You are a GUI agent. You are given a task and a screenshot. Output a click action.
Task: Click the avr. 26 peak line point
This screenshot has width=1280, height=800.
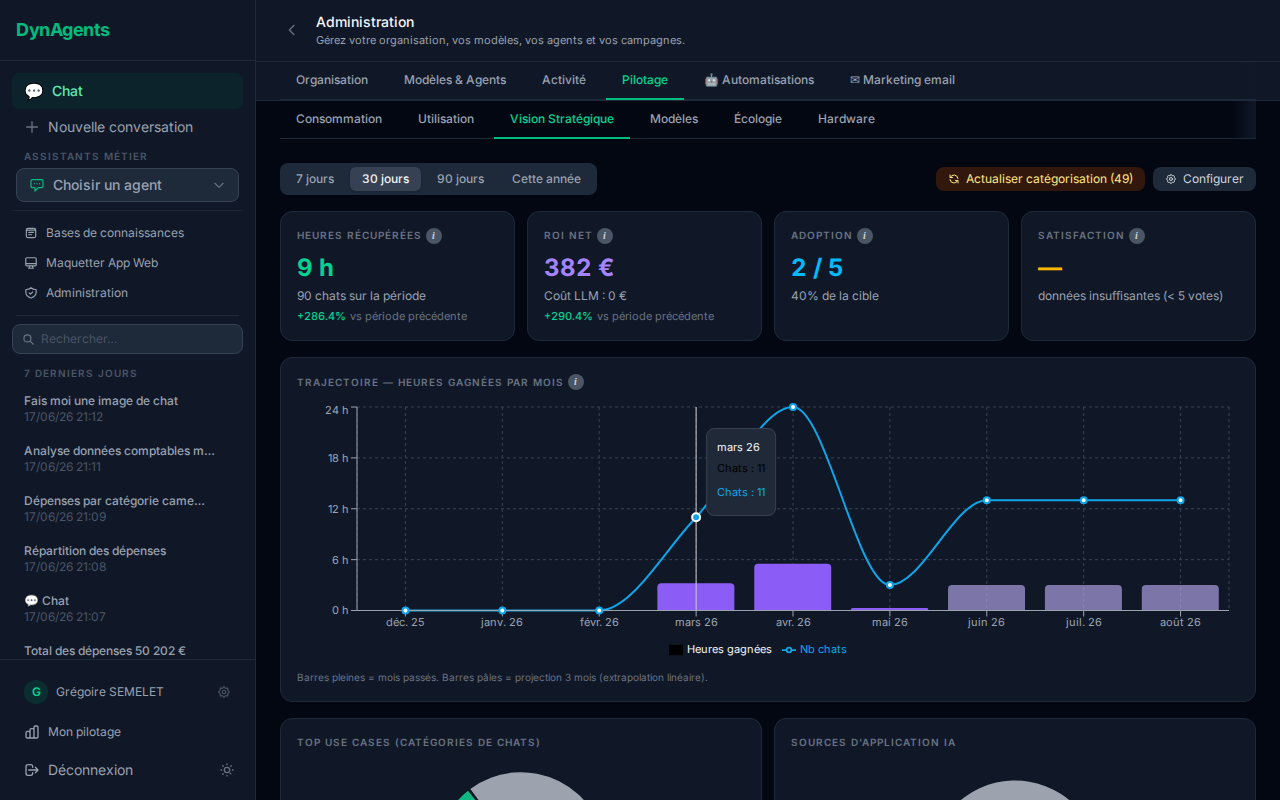pos(793,407)
